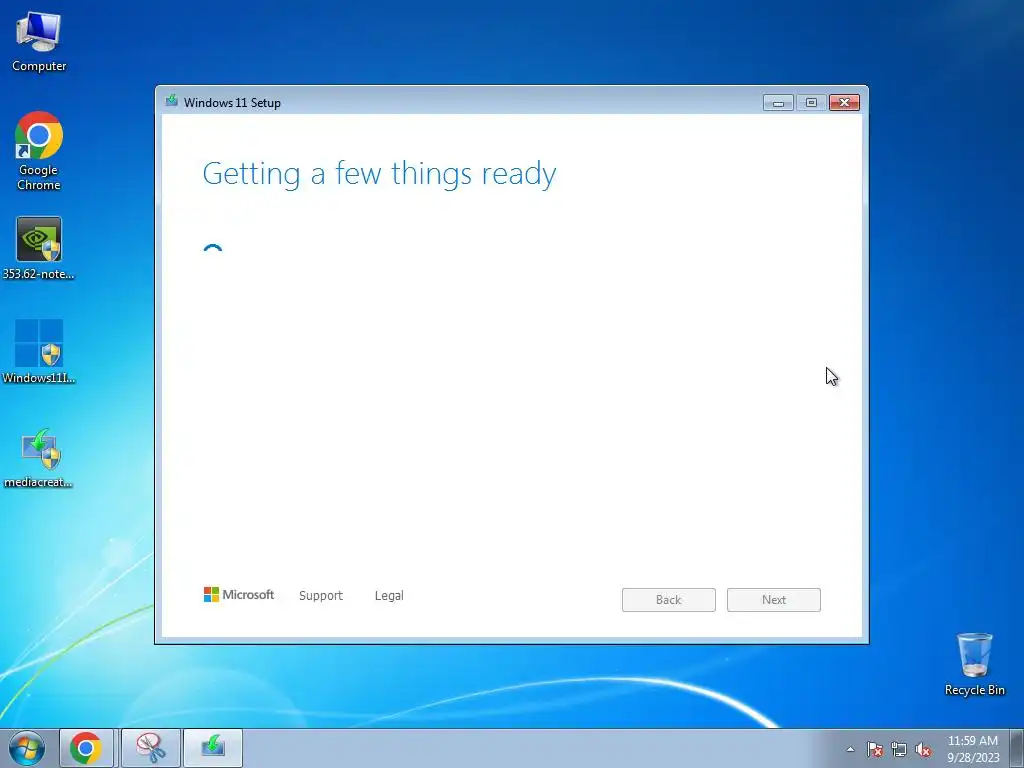Click the Support link in Setup
This screenshot has width=1024, height=768.
[x=321, y=596]
